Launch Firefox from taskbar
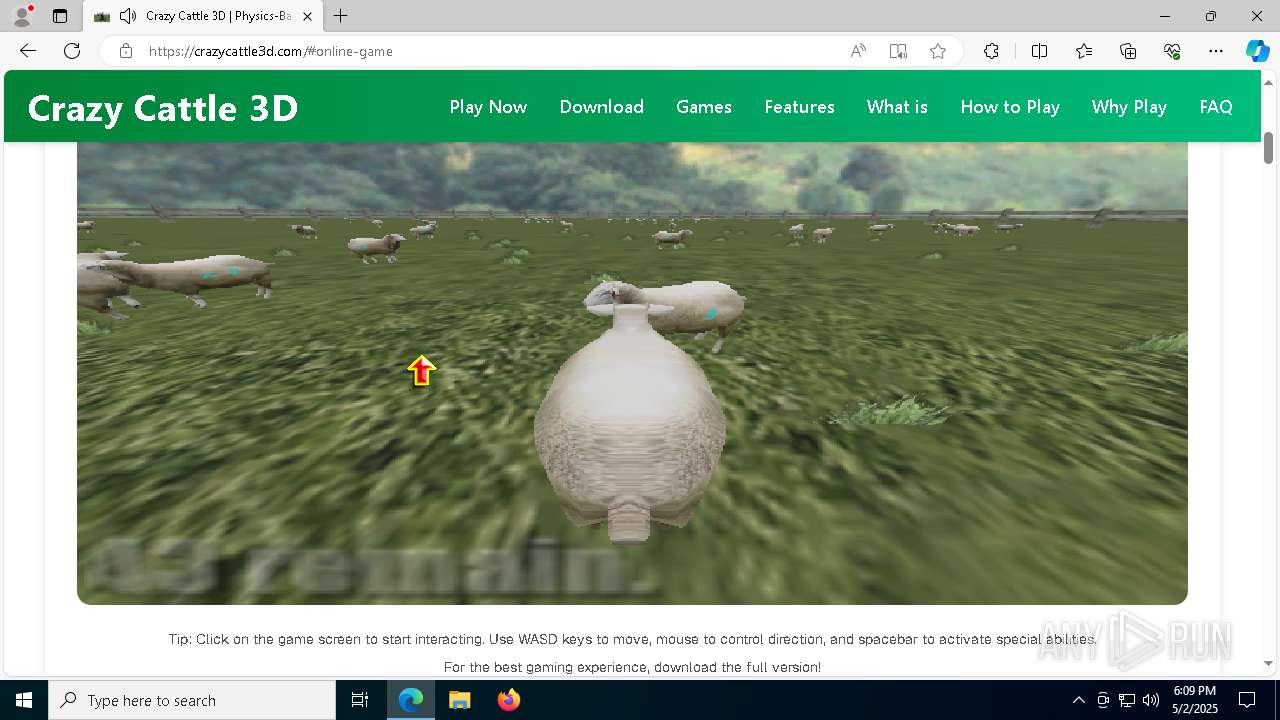 pos(508,700)
